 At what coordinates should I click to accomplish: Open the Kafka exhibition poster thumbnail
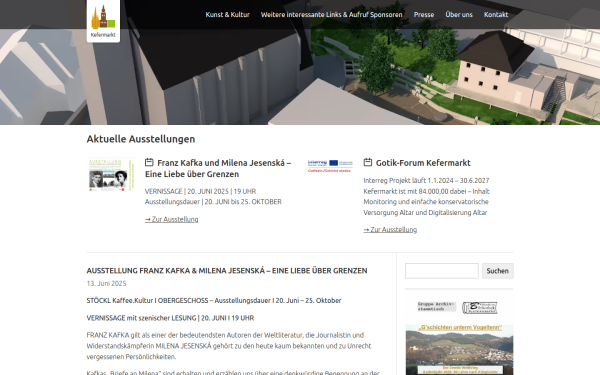click(111, 175)
